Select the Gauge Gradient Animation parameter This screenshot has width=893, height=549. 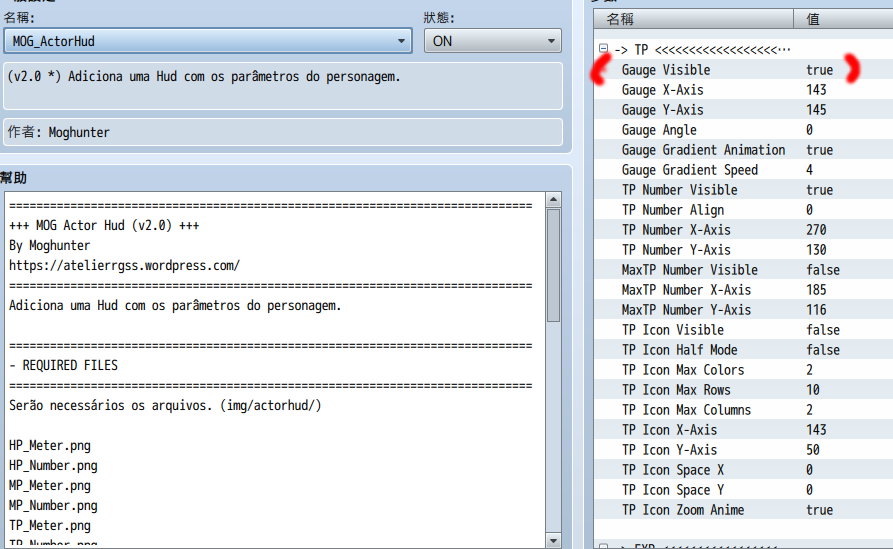pyautogui.click(x=743, y=150)
